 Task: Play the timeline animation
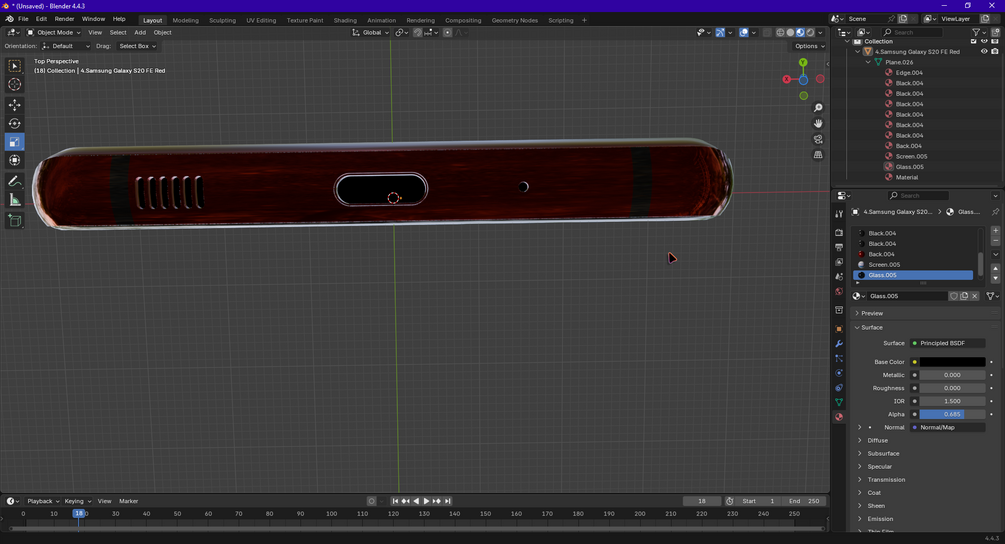[426, 501]
